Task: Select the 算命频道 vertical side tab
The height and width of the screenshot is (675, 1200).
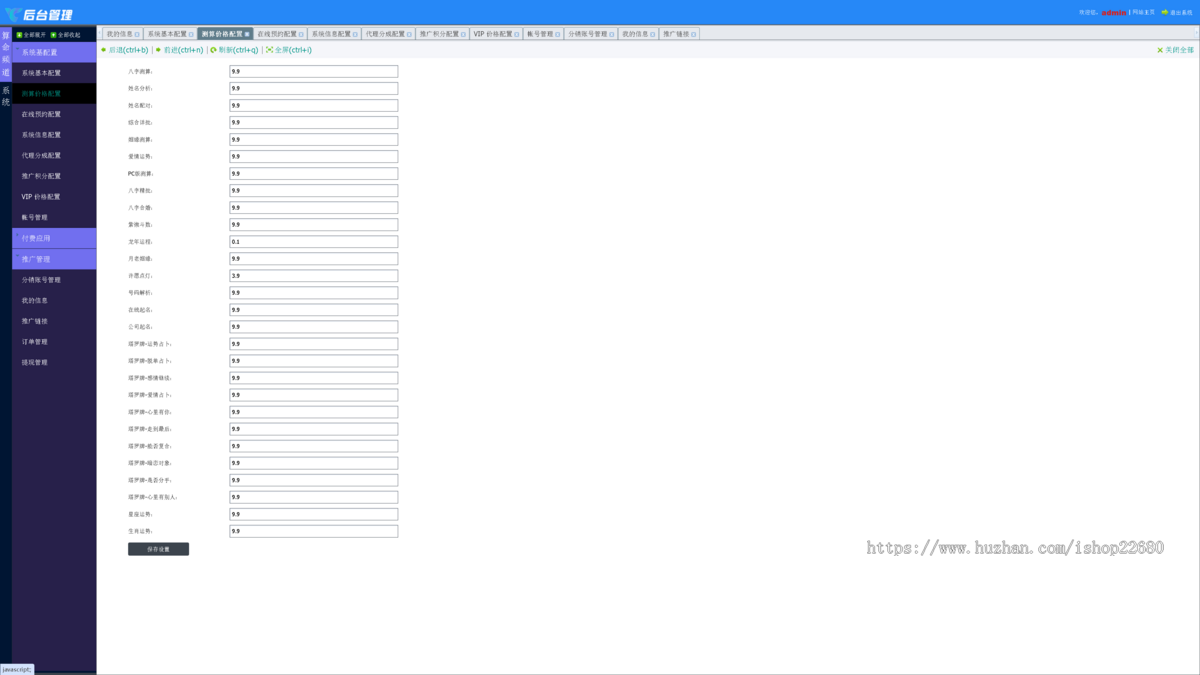Action: point(5,54)
